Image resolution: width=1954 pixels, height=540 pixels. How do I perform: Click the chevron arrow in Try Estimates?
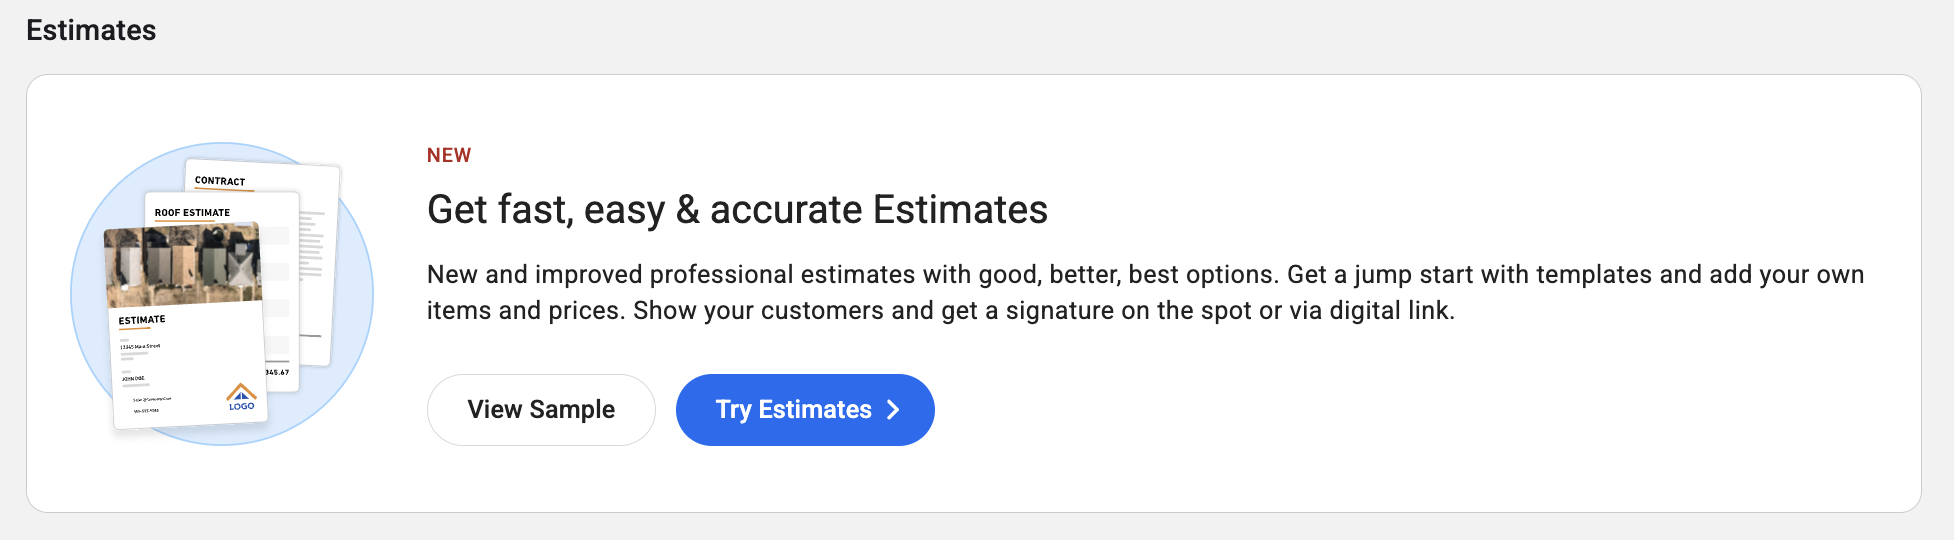click(893, 410)
